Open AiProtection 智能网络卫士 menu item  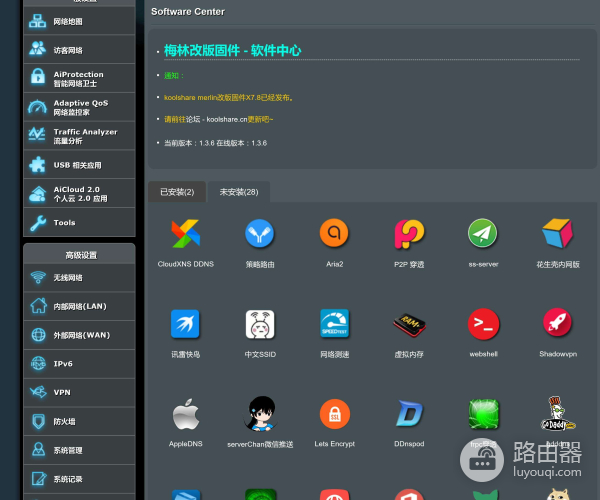point(79,78)
